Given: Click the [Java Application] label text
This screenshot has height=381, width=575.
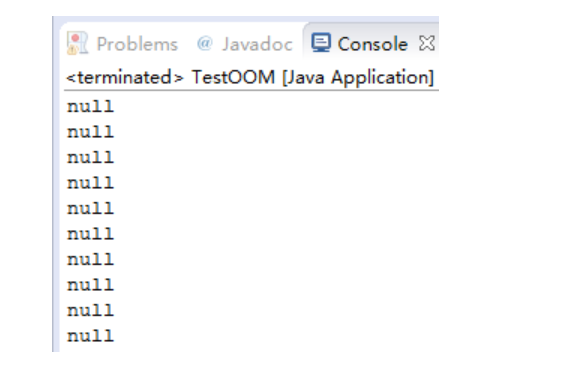Looking at the screenshot, I should tap(358, 77).
